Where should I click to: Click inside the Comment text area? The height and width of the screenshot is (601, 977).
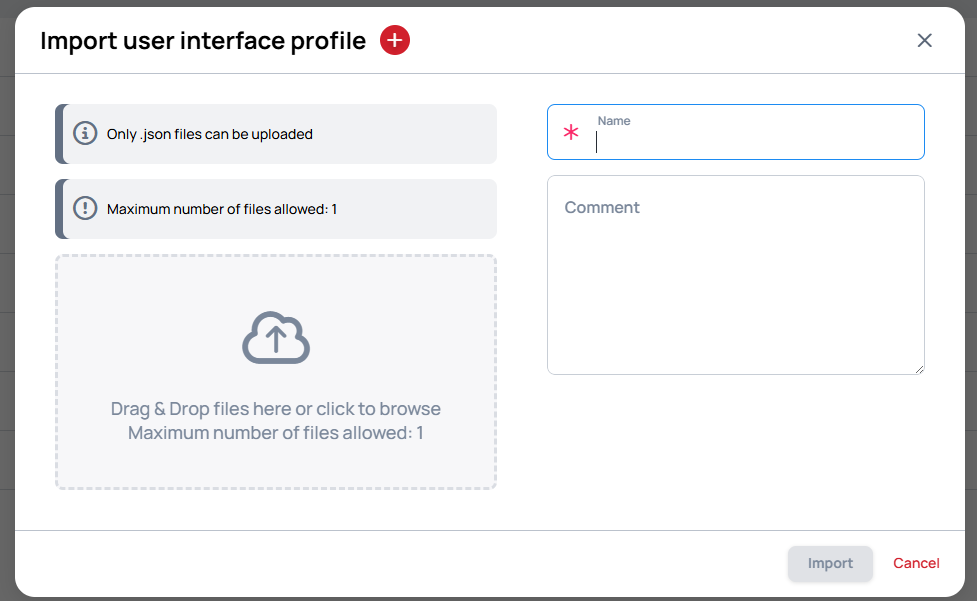point(735,275)
